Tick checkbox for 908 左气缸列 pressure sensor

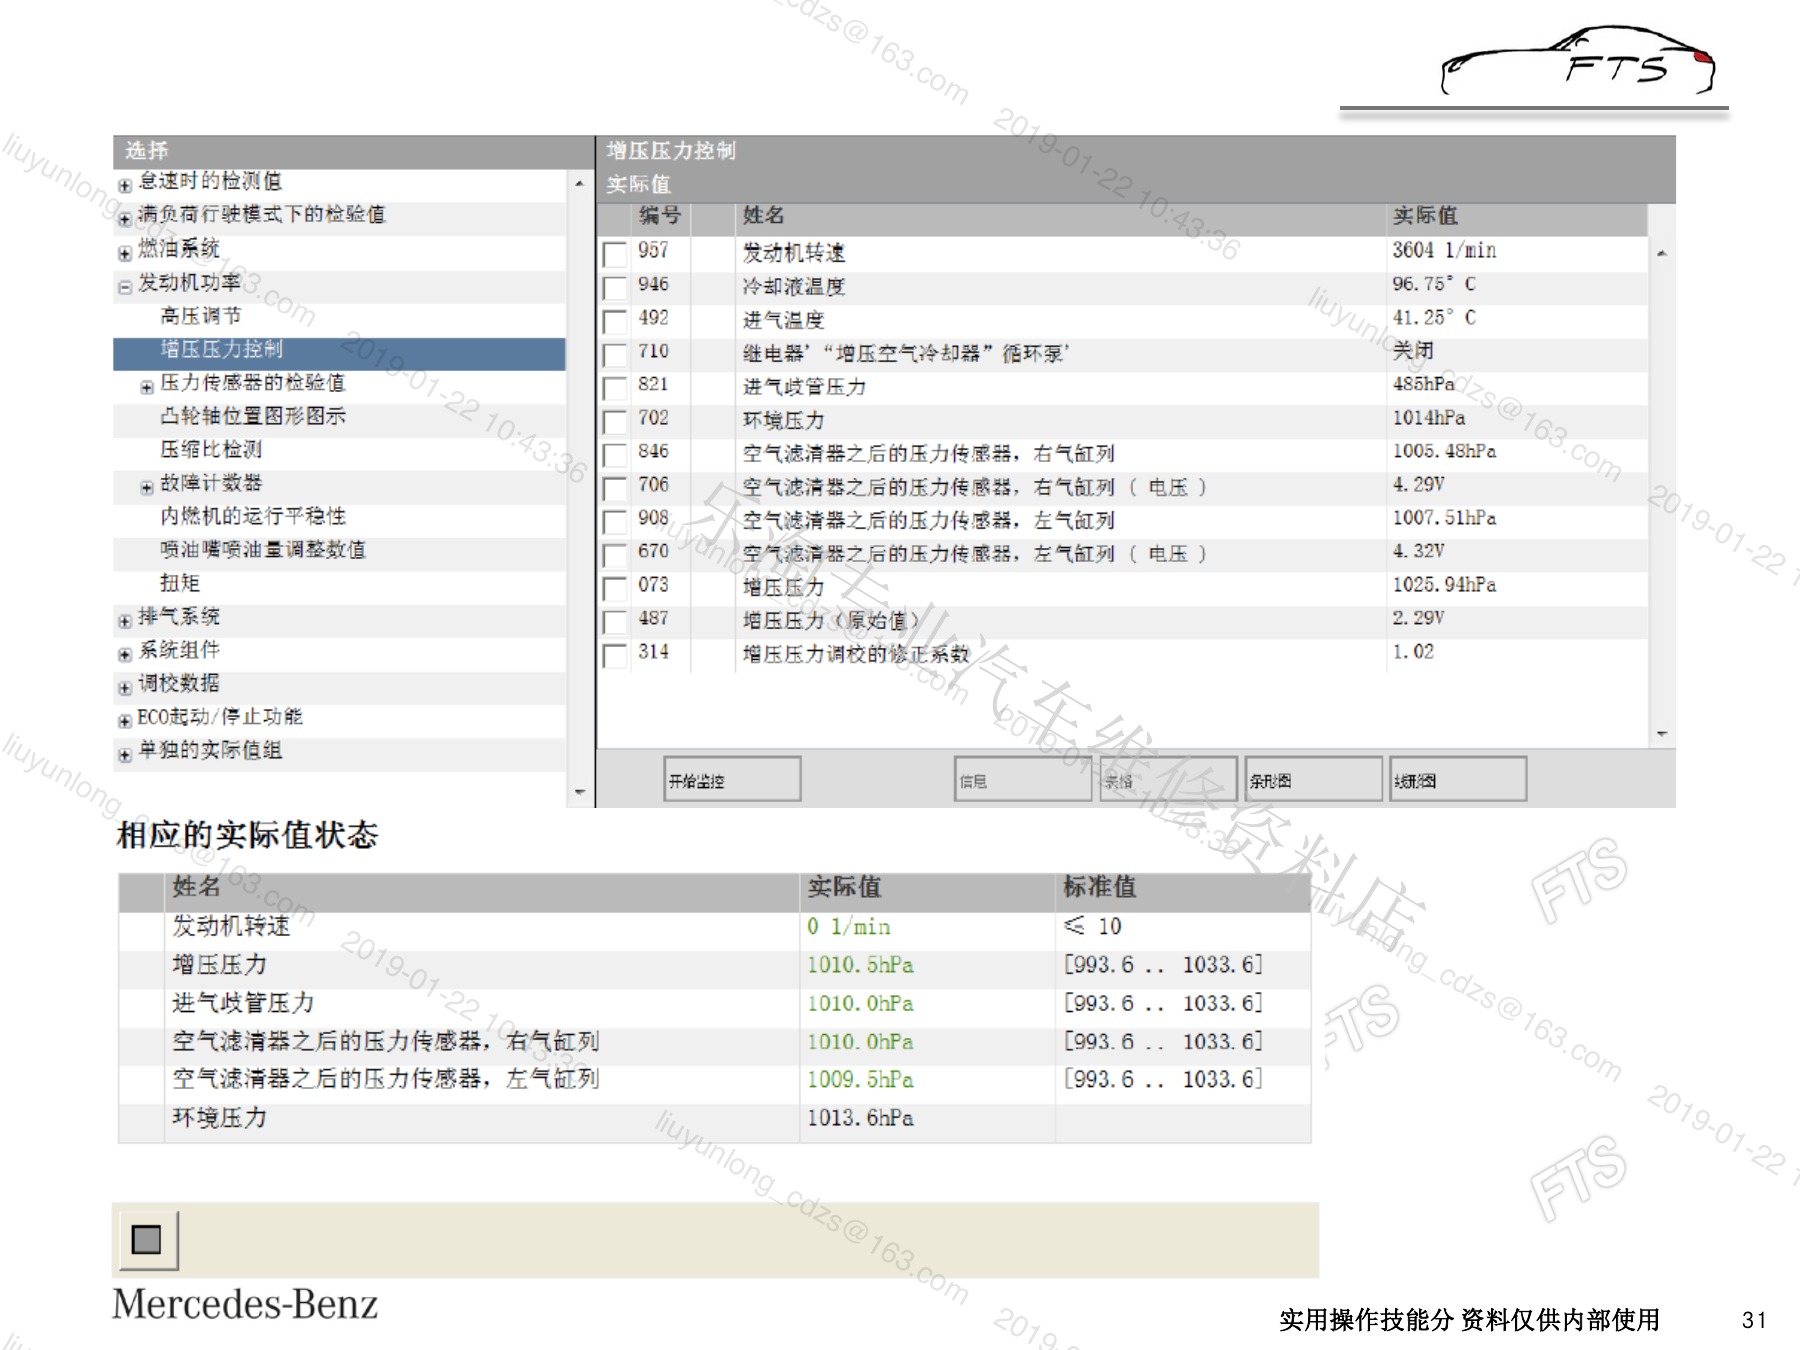tap(615, 521)
